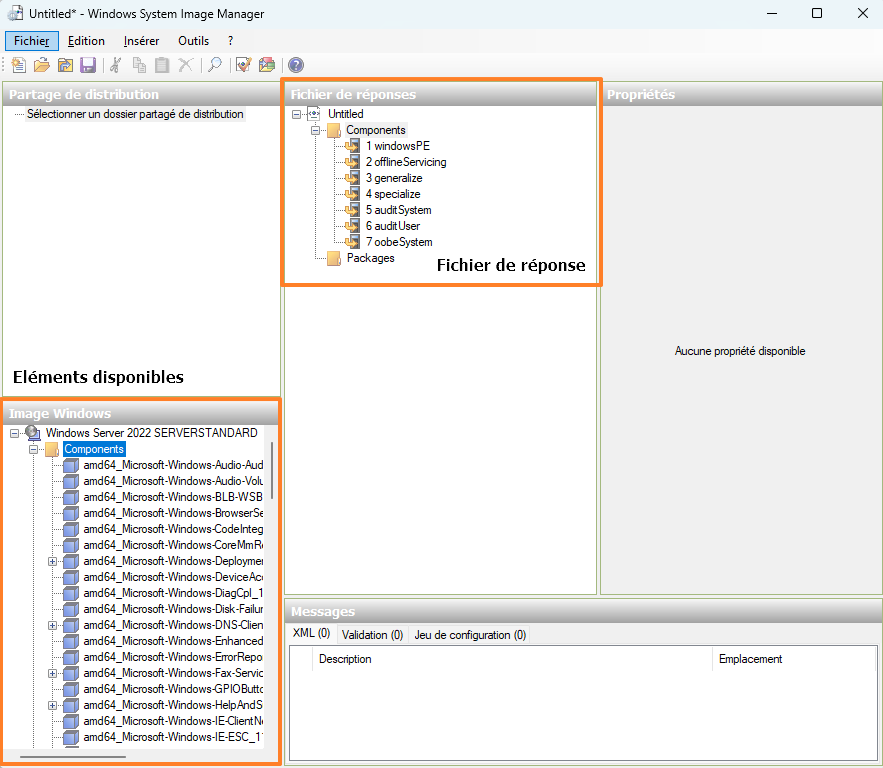883x768 pixels.
Task: Select the Packages node in the answer file
Action: coord(370,258)
